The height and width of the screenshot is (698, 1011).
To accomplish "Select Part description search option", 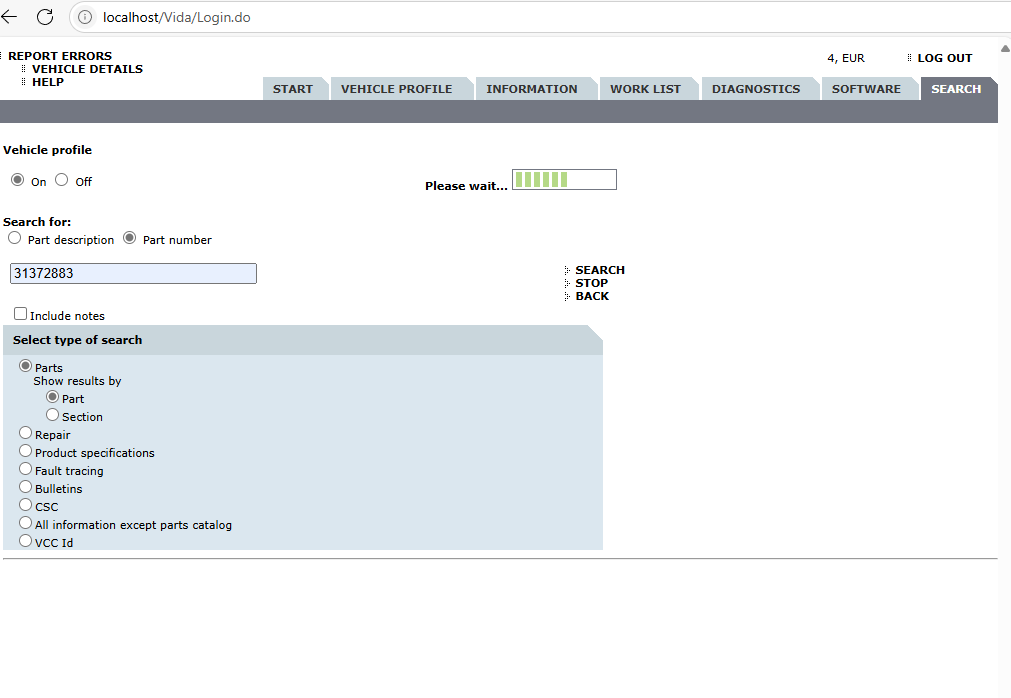I will 14,238.
